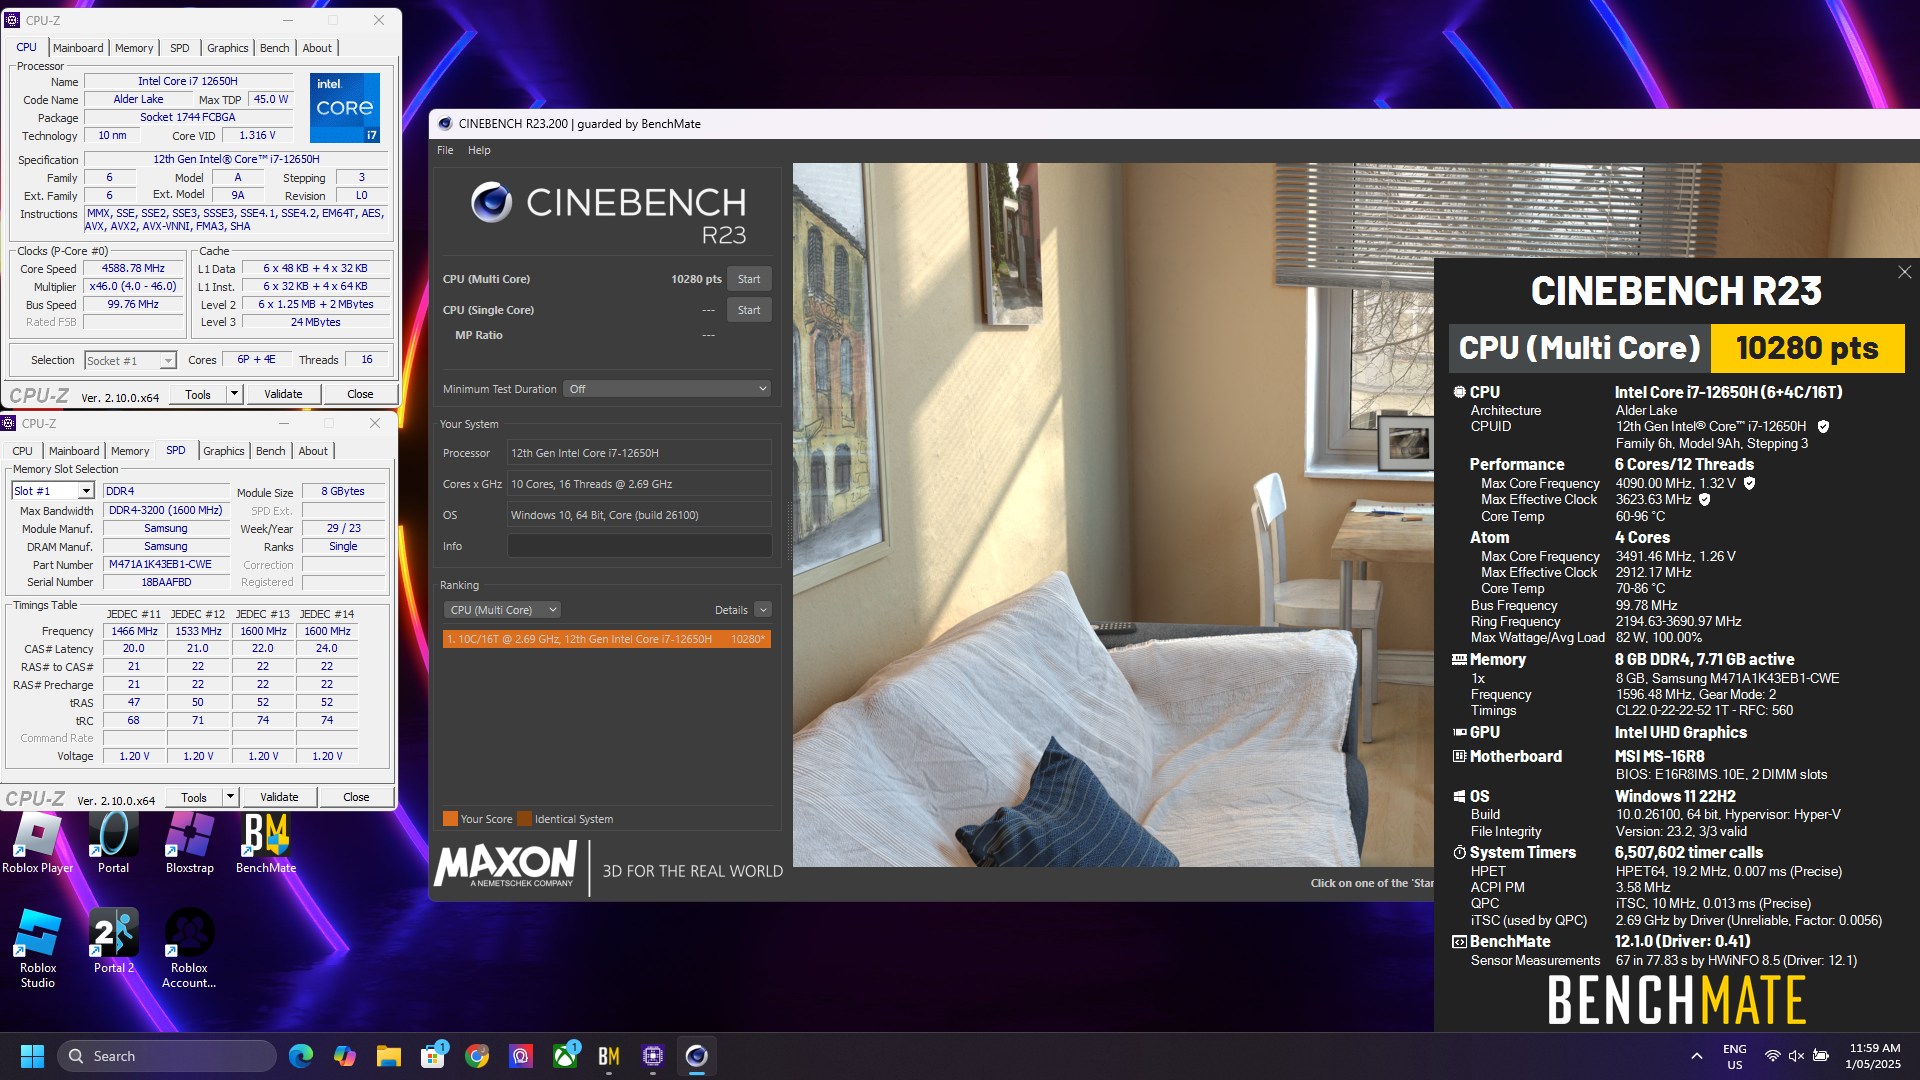
Task: Click Close button in lower CPU-Z window
Action: 356,797
